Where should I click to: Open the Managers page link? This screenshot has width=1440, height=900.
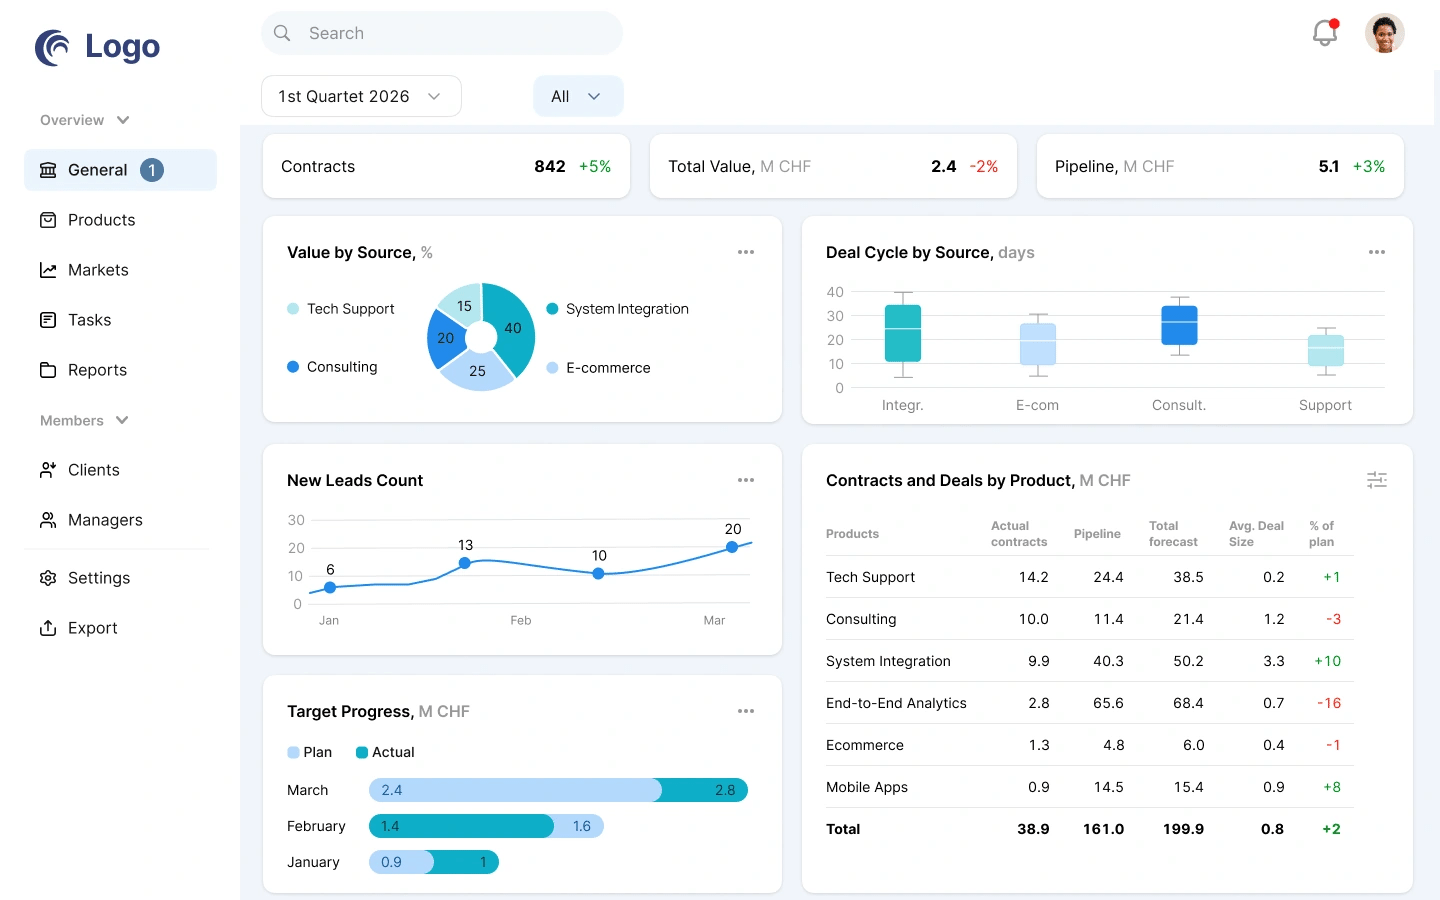pyautogui.click(x=120, y=520)
